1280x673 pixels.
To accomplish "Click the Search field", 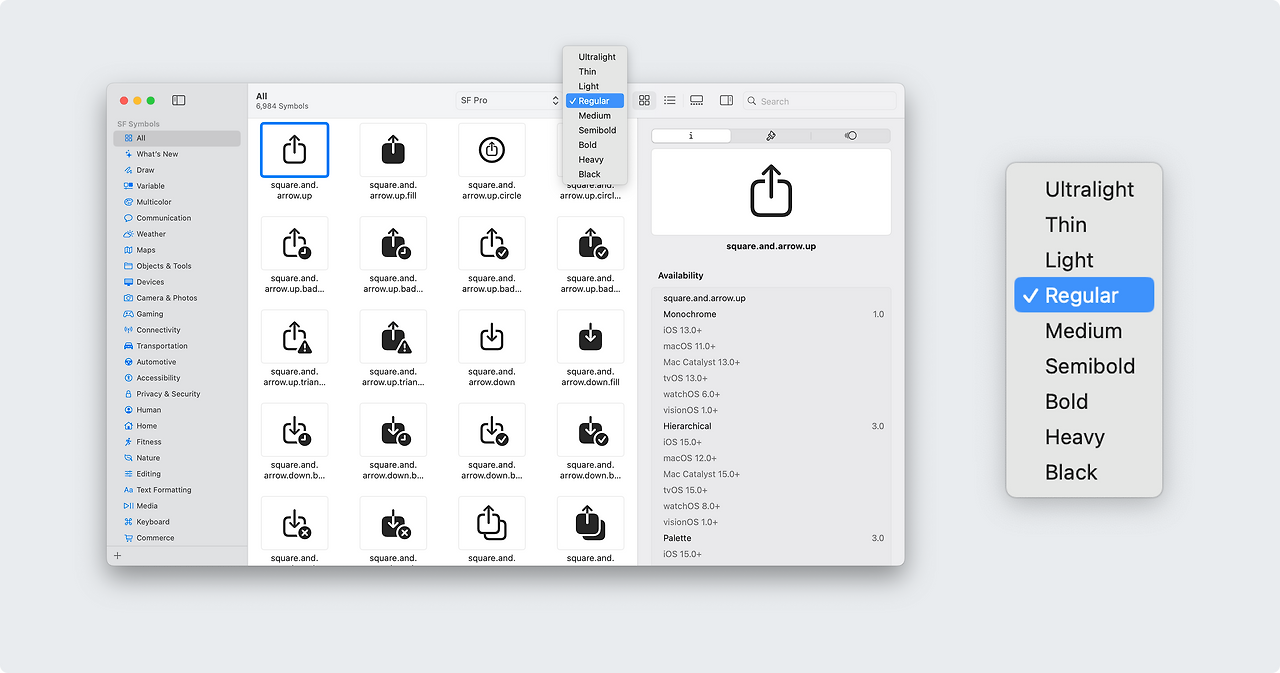I will (820, 101).
